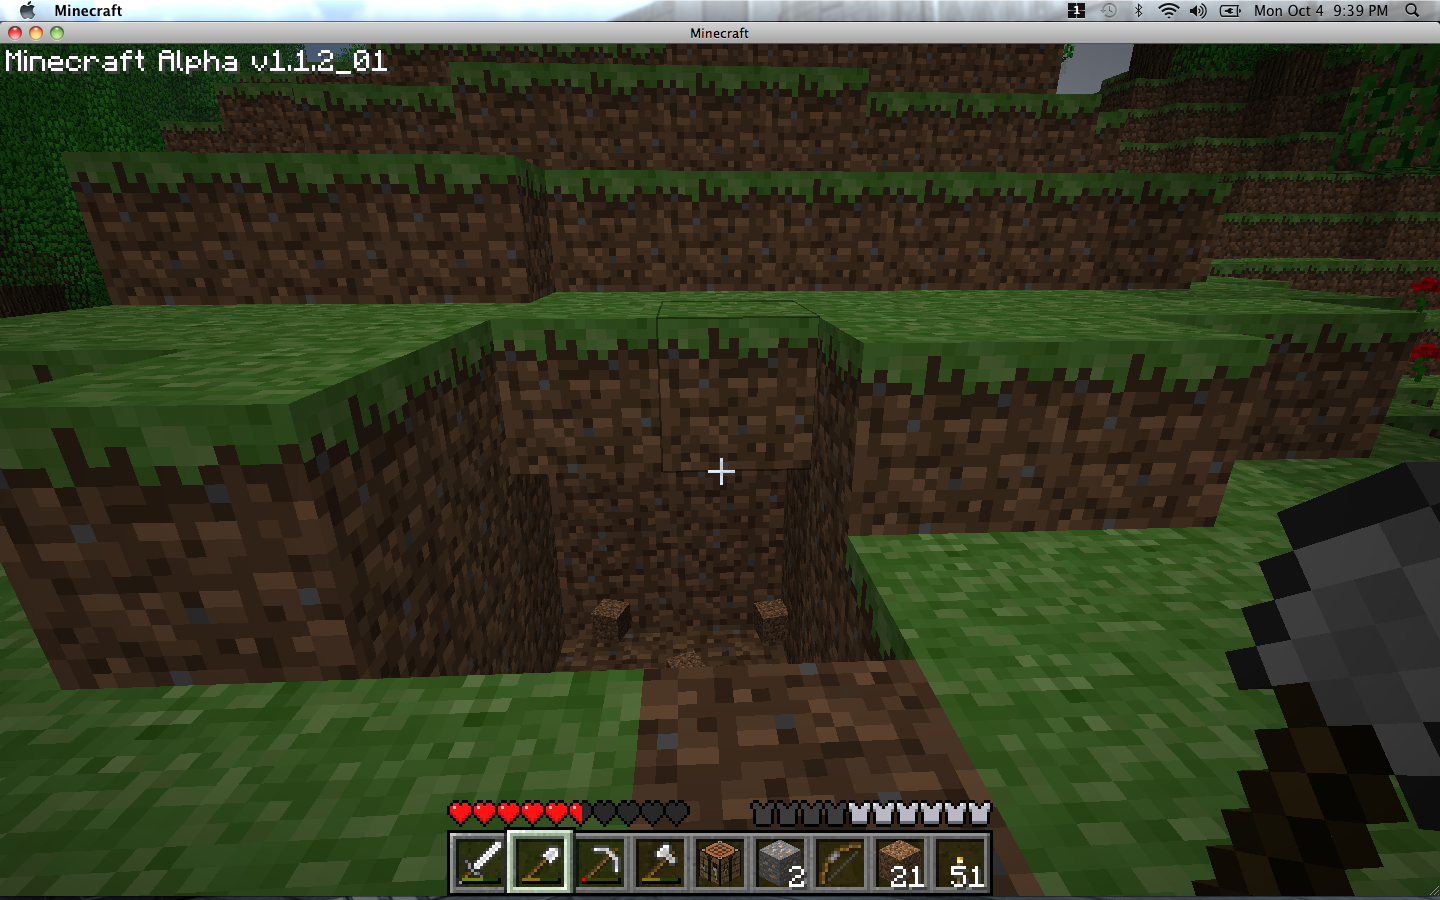Screen dimensions: 1440x900
Task: Select the iron sword hotbar slot
Action: click(479, 862)
